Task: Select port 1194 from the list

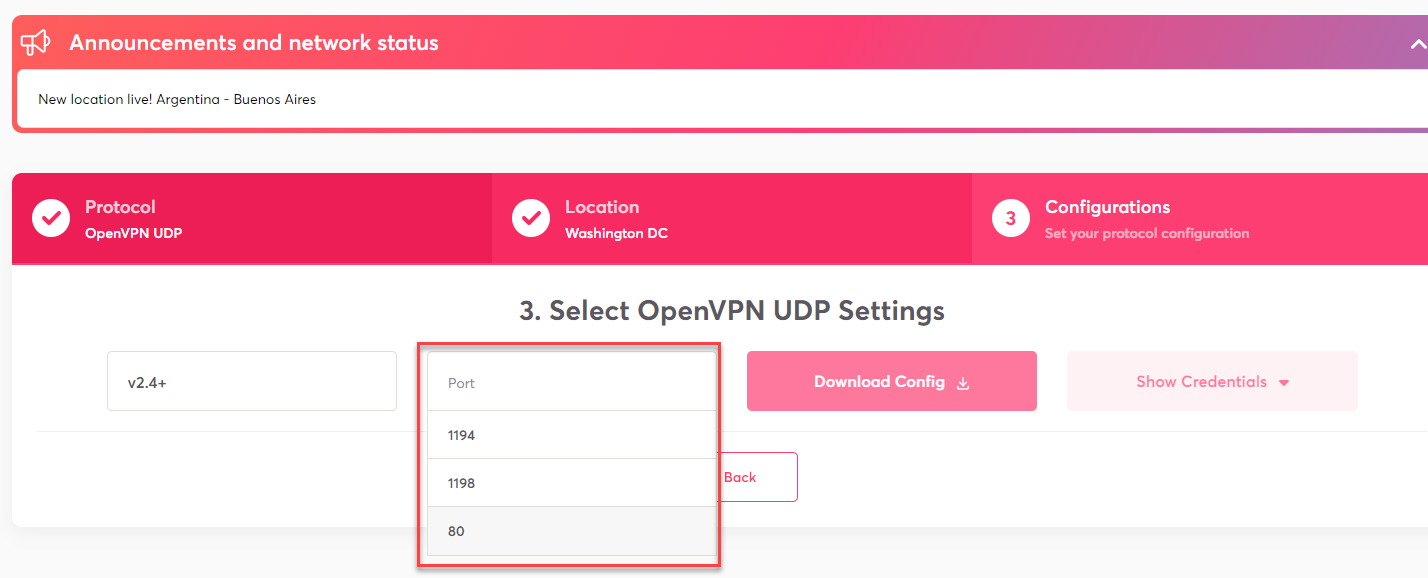Action: pos(571,434)
